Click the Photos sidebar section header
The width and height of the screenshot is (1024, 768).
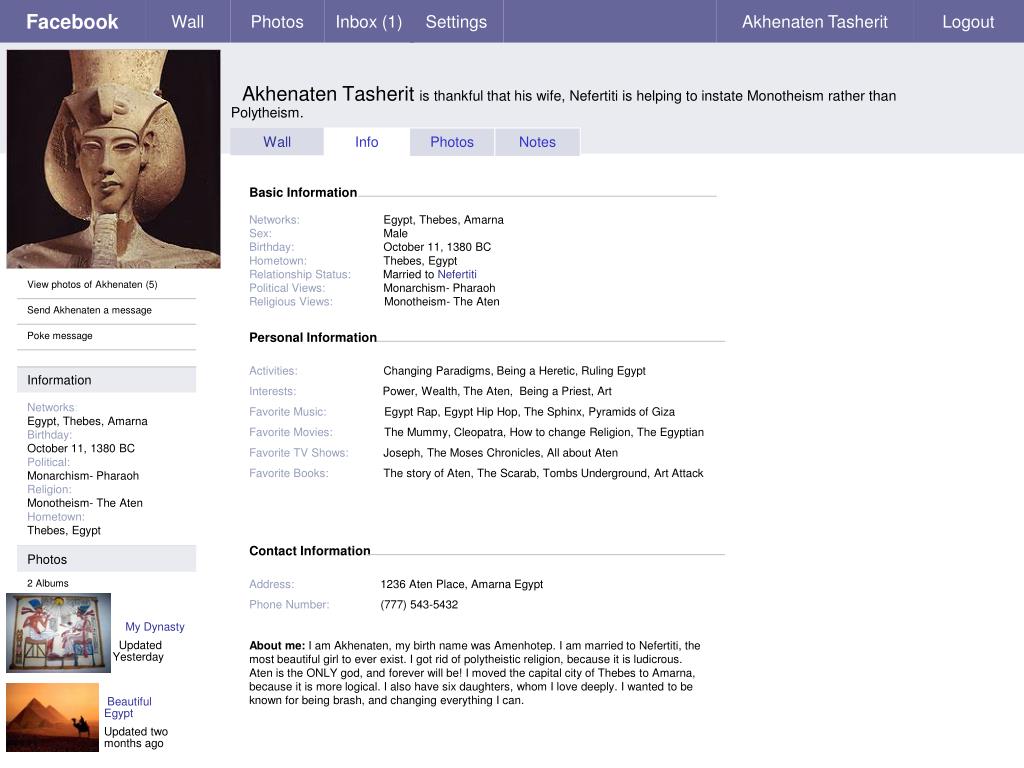[x=106, y=559]
